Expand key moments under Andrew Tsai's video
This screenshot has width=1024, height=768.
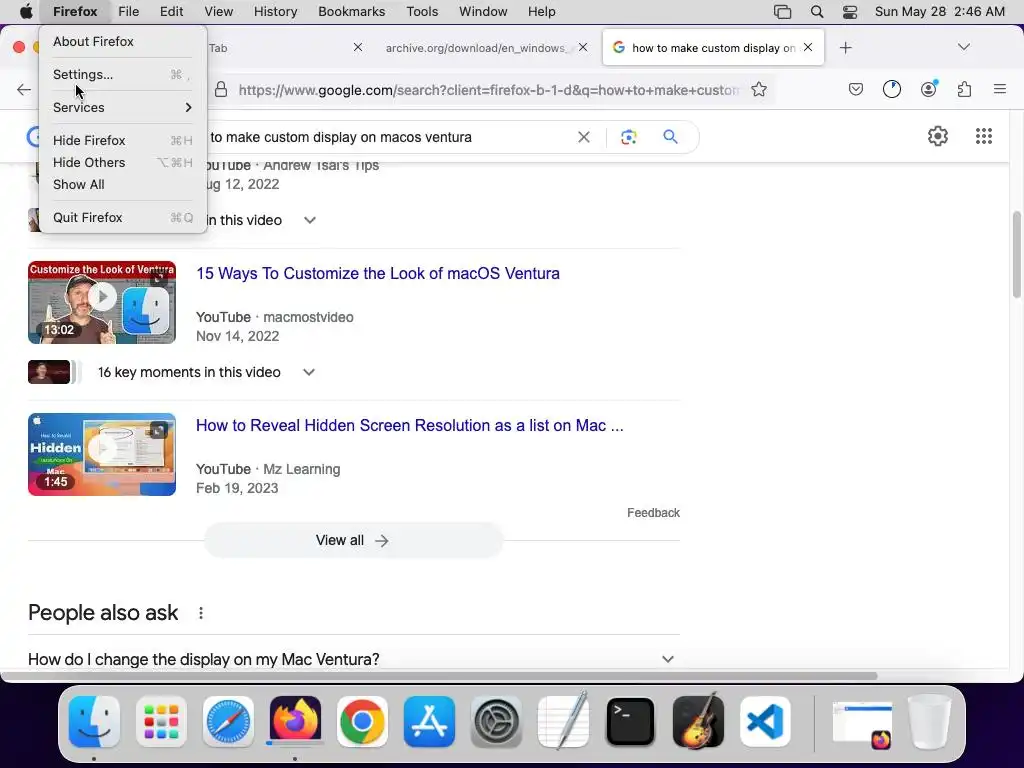click(x=310, y=220)
